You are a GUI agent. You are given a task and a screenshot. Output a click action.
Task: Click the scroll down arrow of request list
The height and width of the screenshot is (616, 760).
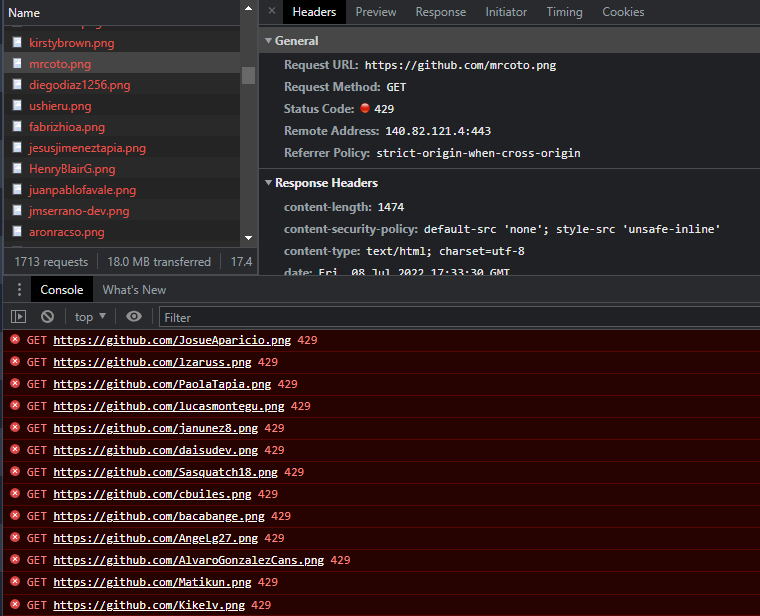point(248,237)
